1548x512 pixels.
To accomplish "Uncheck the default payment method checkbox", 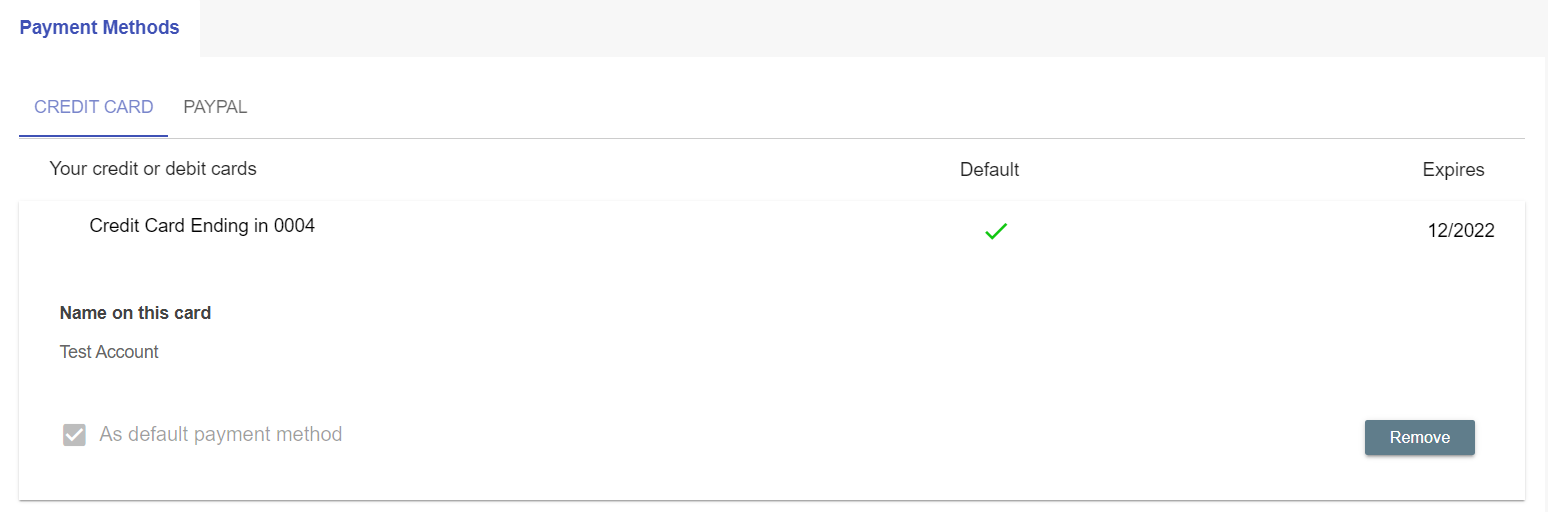I will click(x=74, y=435).
